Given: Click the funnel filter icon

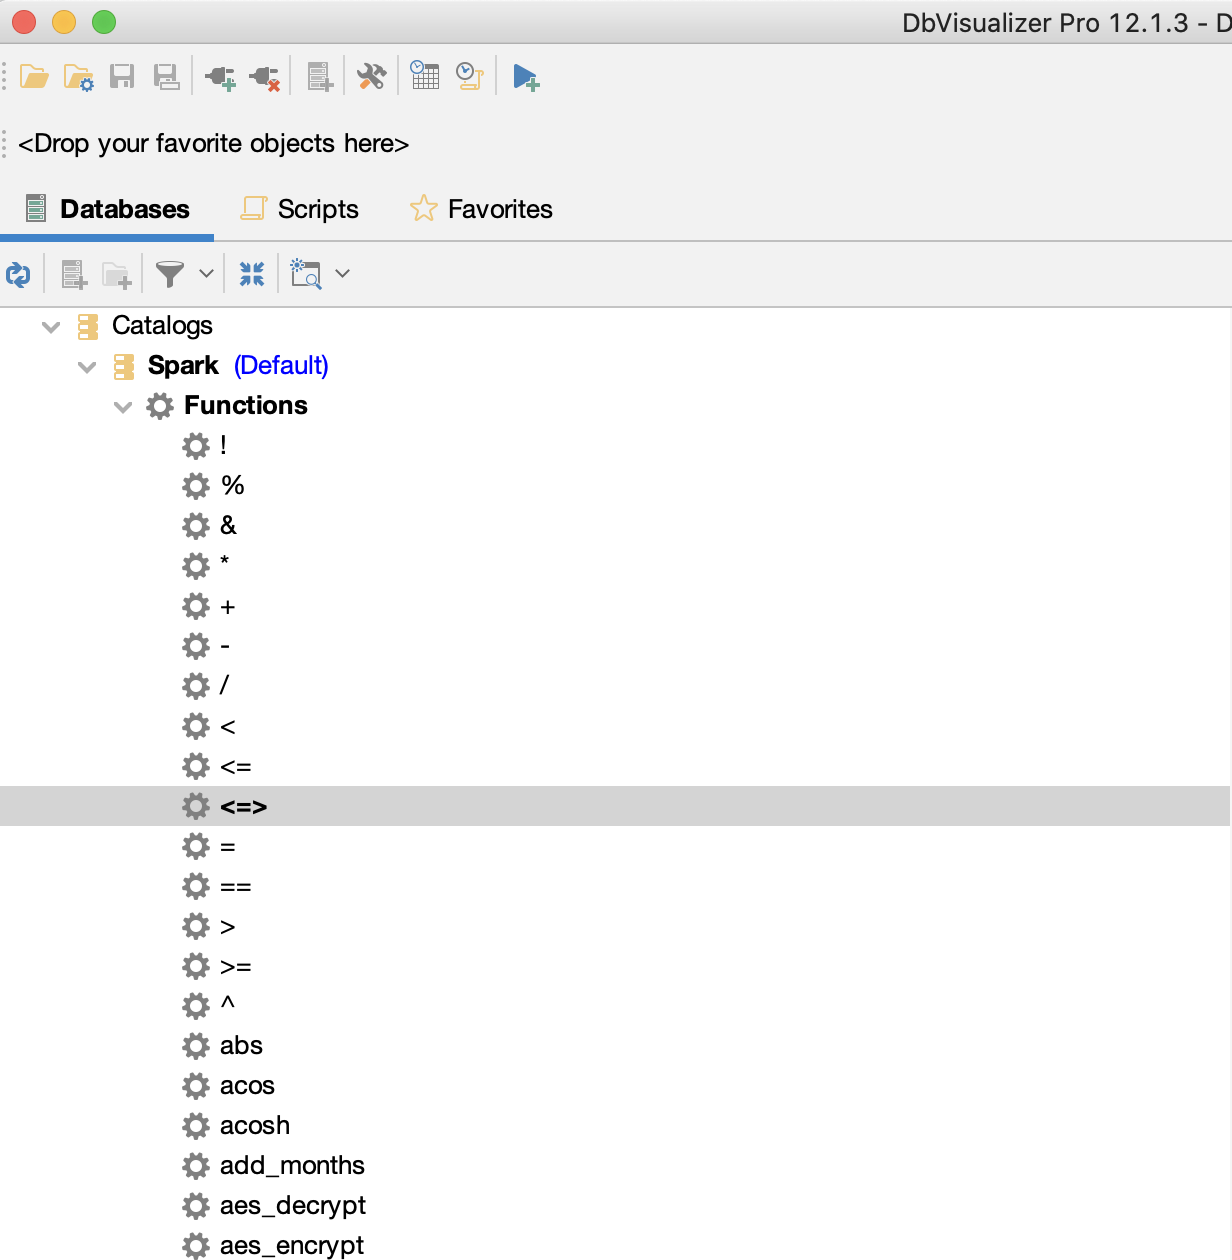Looking at the screenshot, I should (x=170, y=274).
